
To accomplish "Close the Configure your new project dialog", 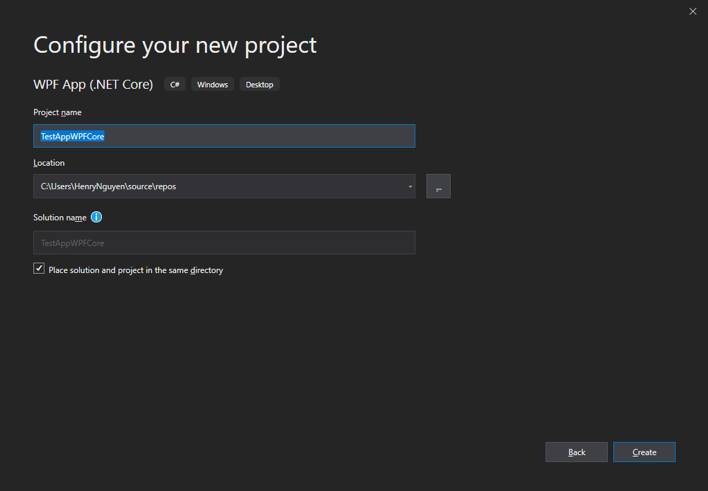I will pyautogui.click(x=693, y=11).
